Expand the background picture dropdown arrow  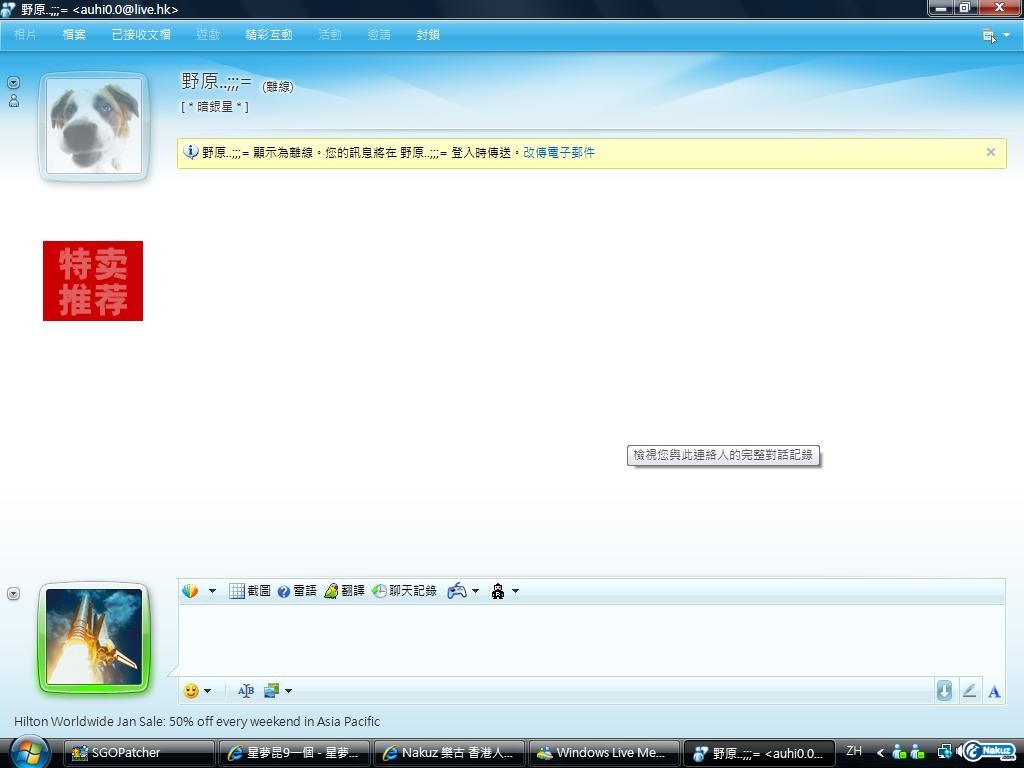click(x=288, y=691)
